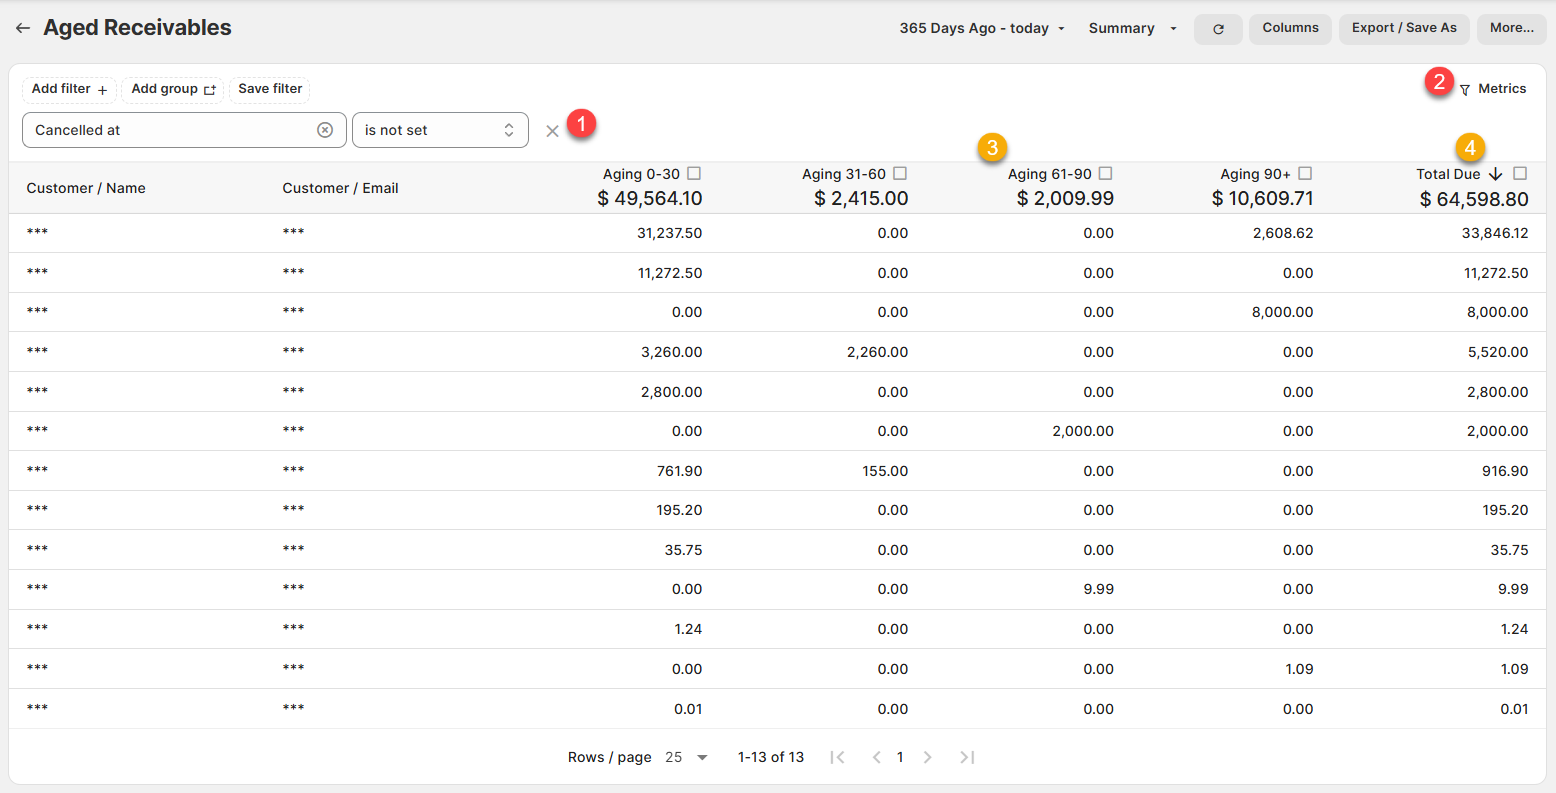1556x793 pixels.
Task: Check the Aging 0-30 column checkbox
Action: (x=694, y=173)
